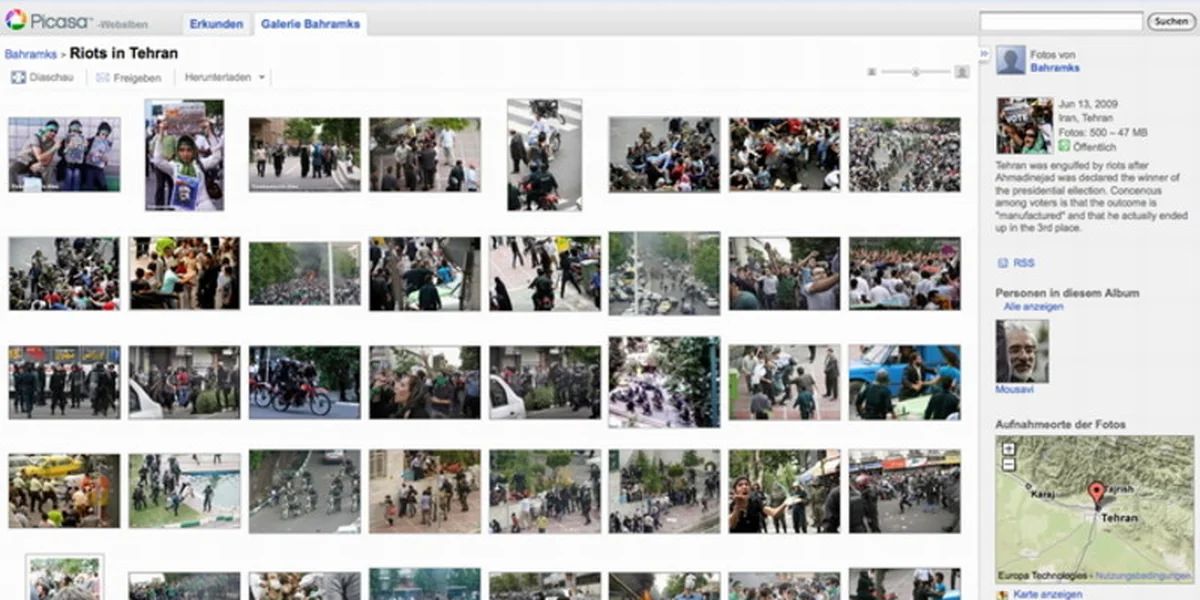
Task: Select the Galerie Bahramks tab
Action: click(x=309, y=24)
